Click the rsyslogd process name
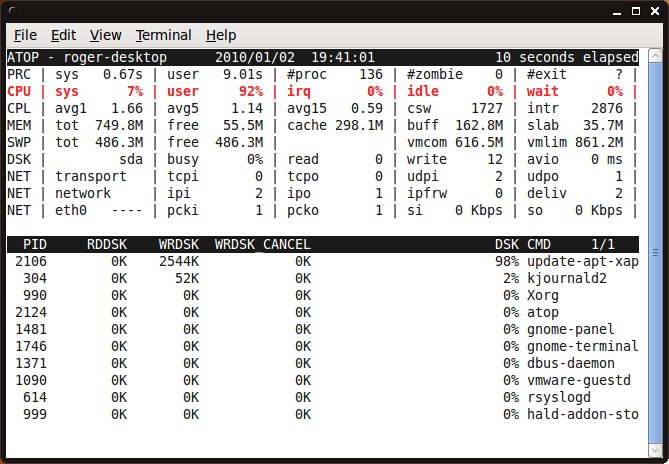The height and width of the screenshot is (464, 669). tap(561, 397)
